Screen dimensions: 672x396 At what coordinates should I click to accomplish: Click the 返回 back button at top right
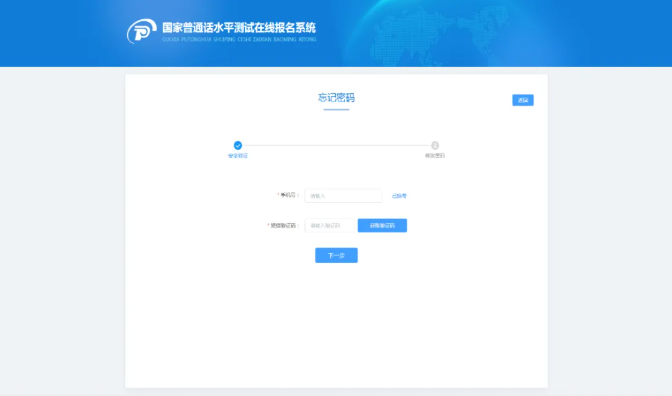(x=523, y=100)
